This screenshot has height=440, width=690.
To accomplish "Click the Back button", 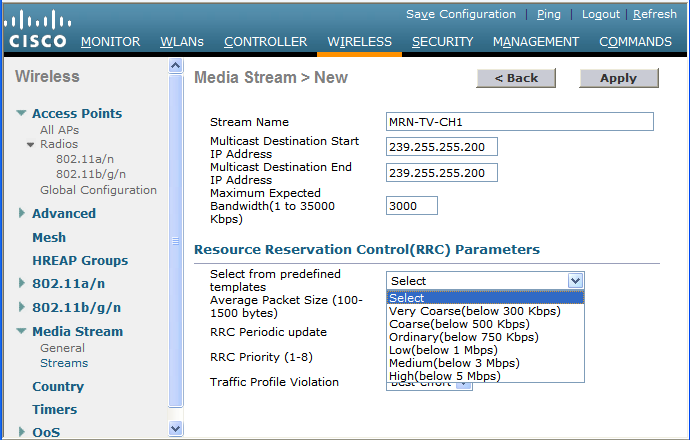I will 515,78.
